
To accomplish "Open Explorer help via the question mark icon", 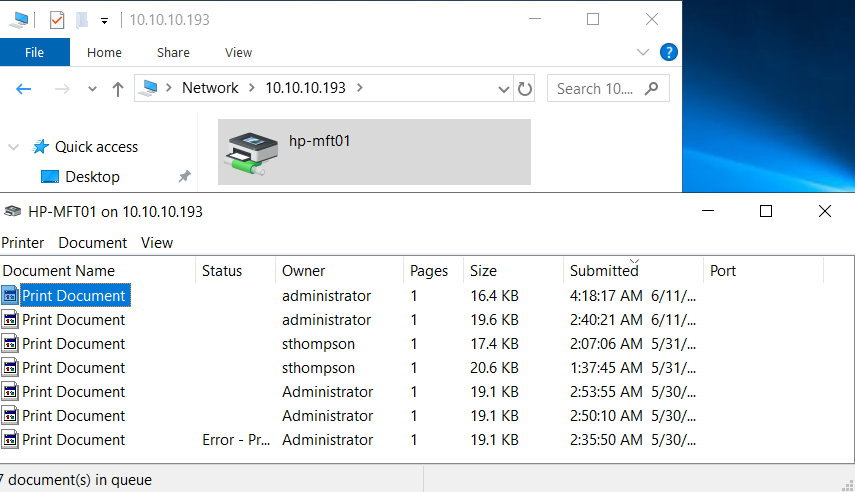I will pos(669,52).
